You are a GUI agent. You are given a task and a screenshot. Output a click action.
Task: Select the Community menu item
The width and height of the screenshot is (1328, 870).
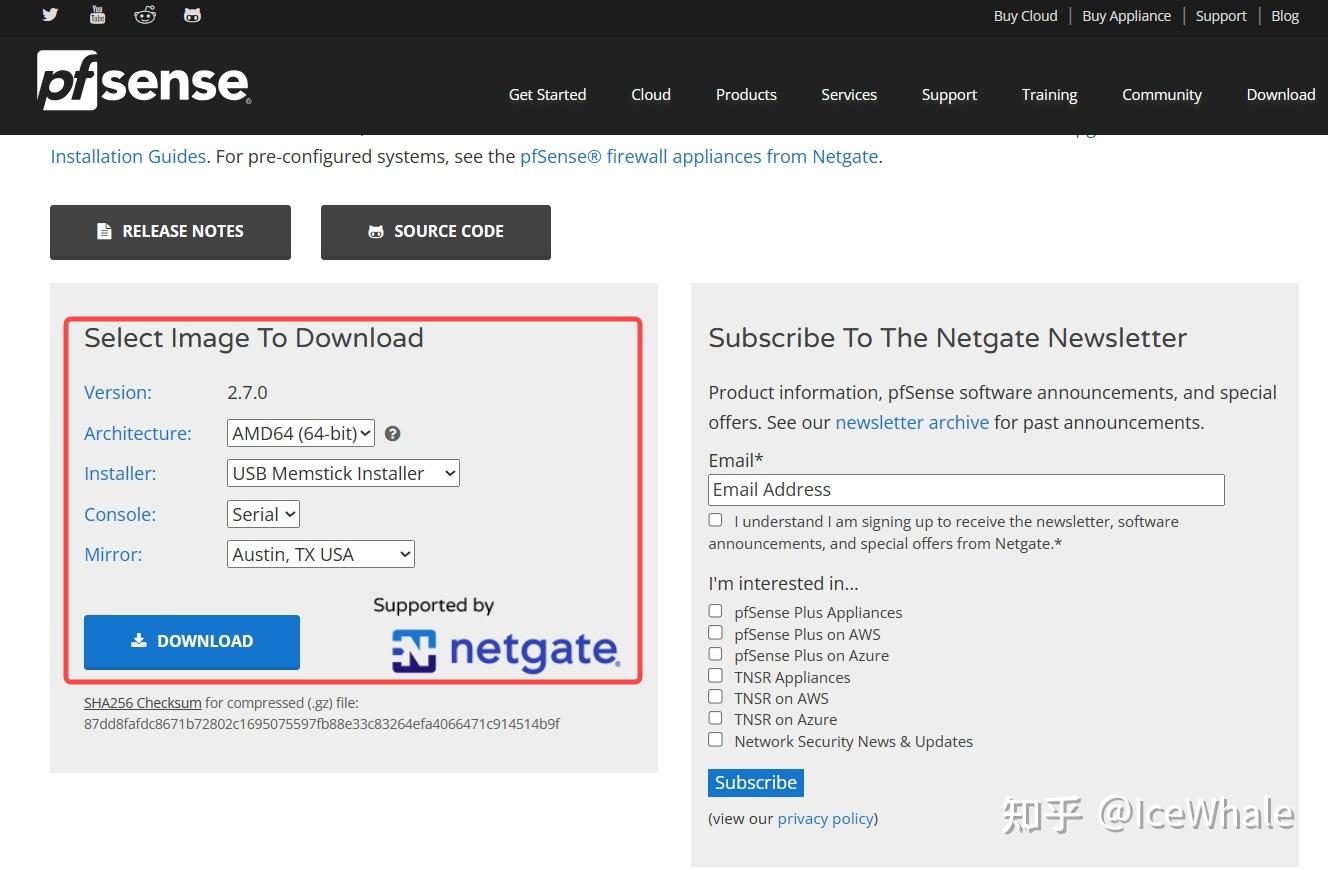coord(1161,94)
